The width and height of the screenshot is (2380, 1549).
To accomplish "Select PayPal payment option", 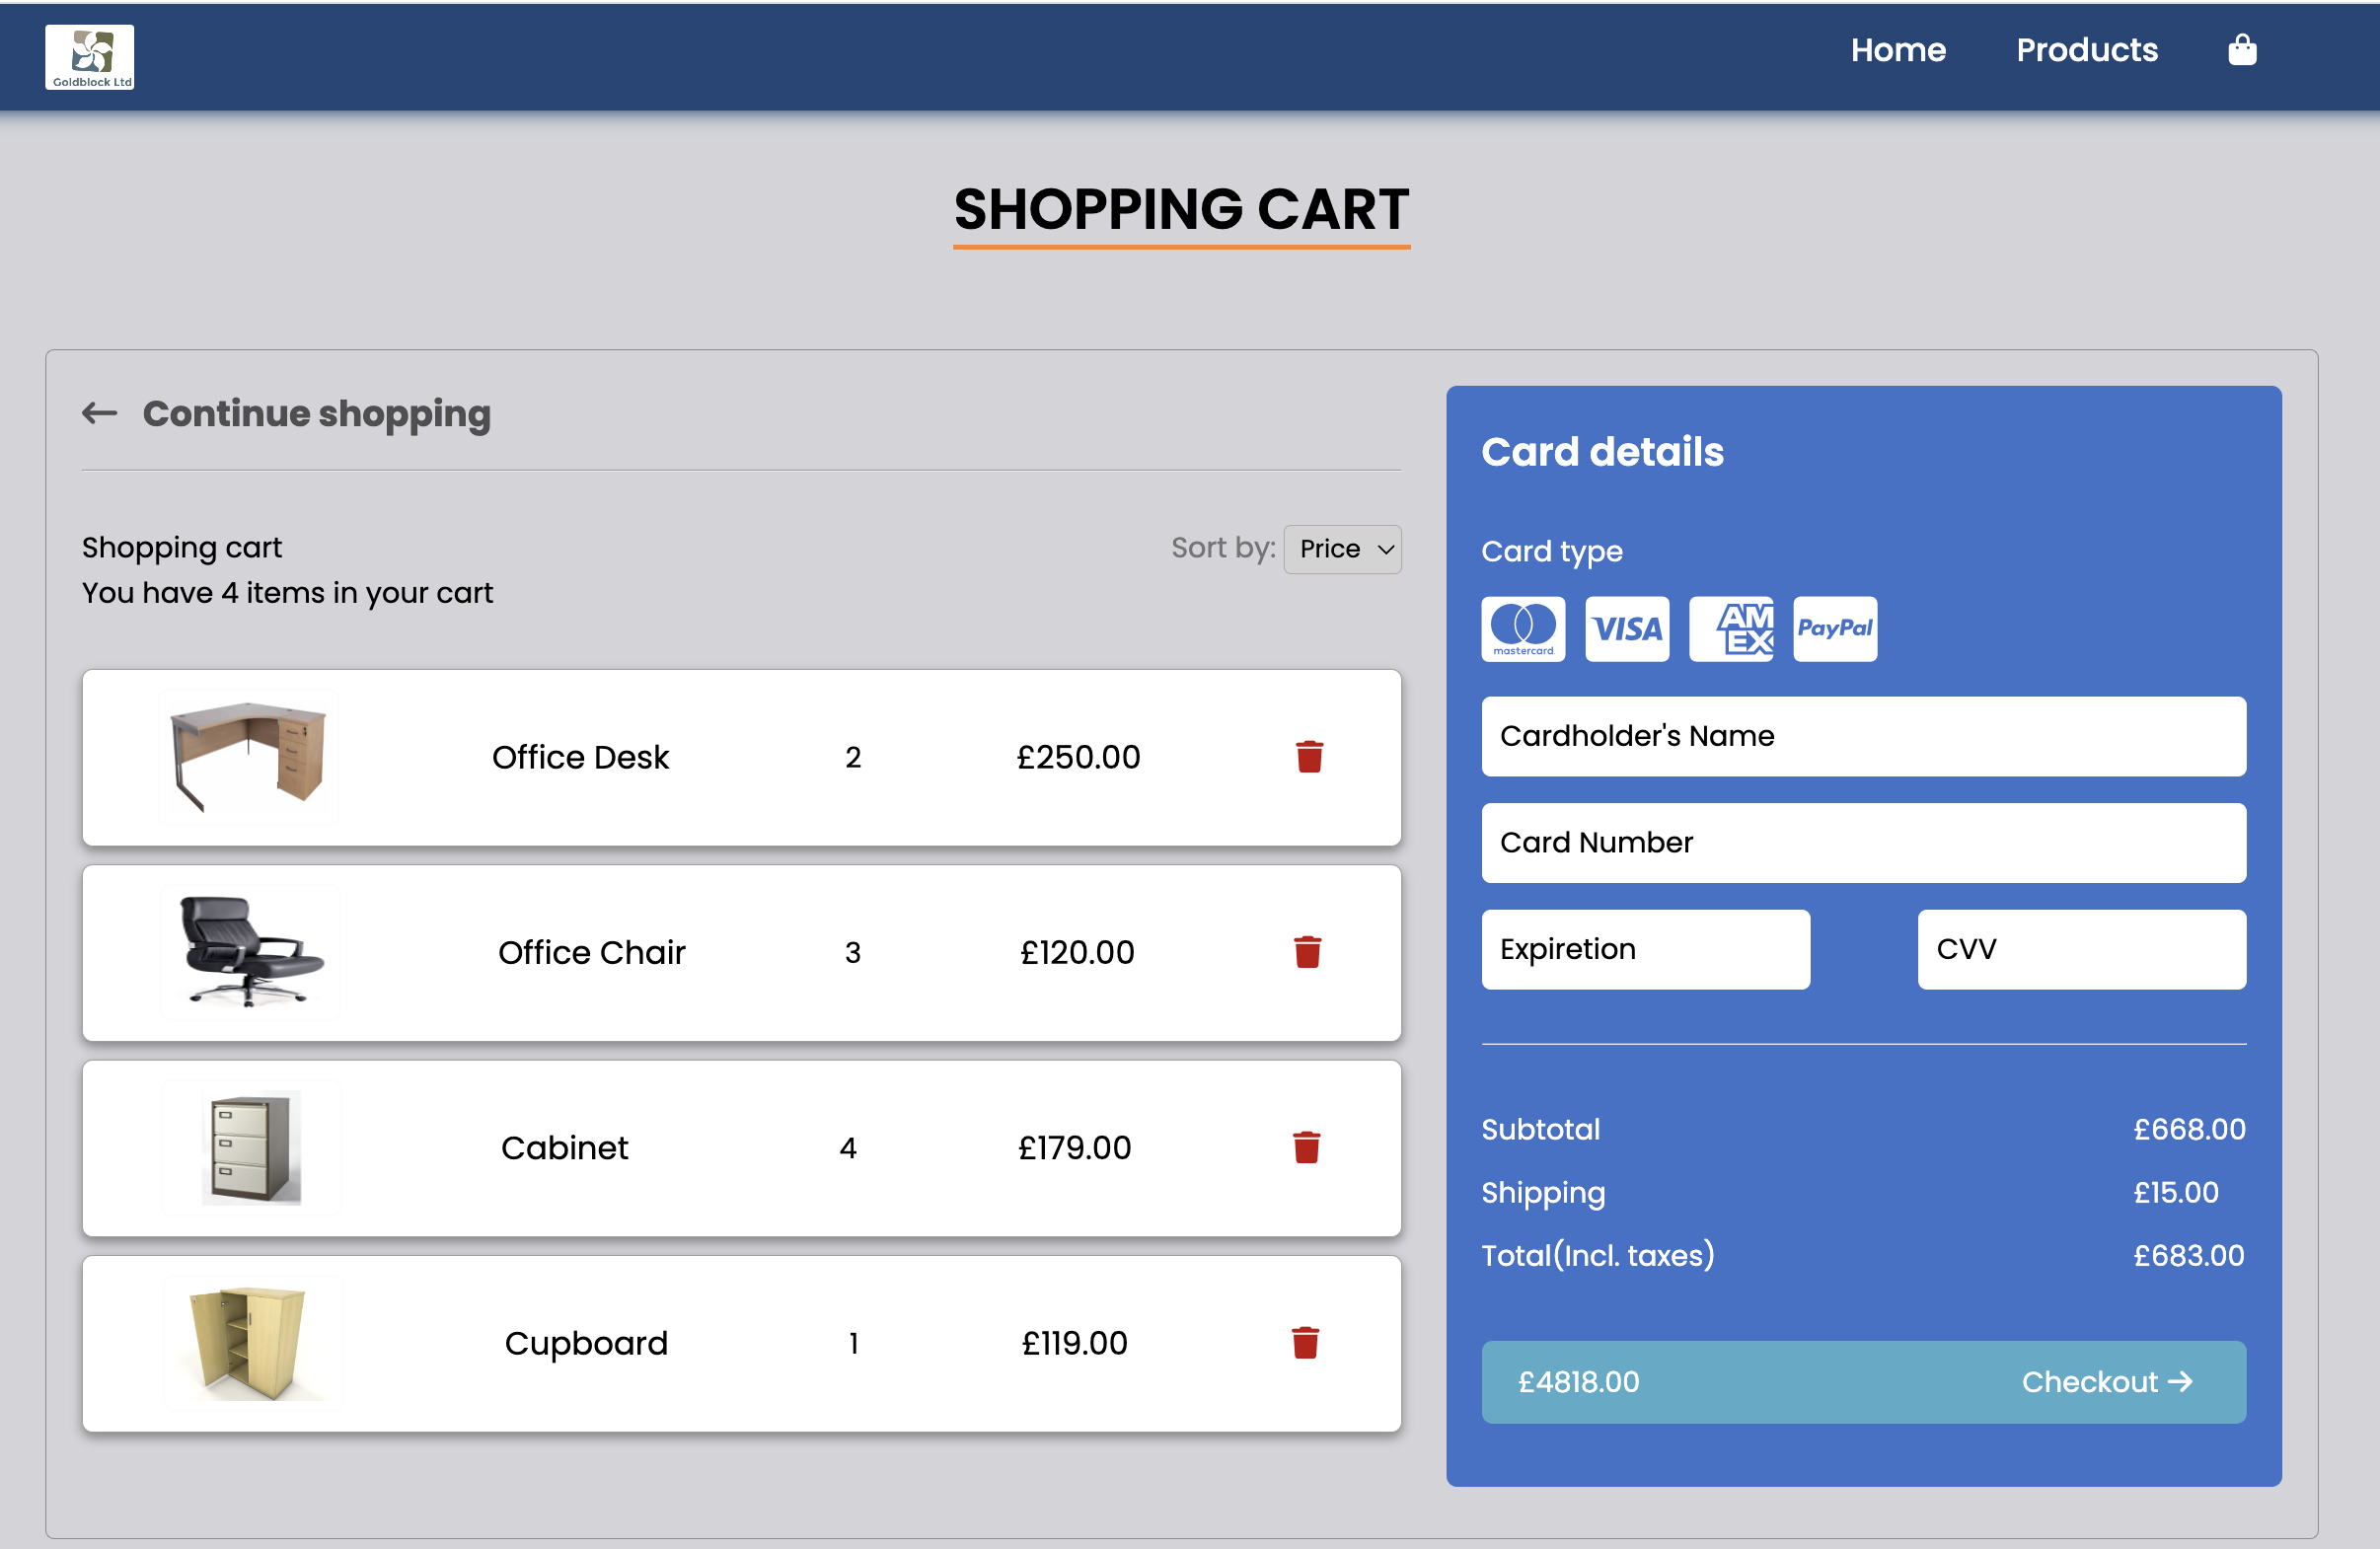I will click(1835, 629).
